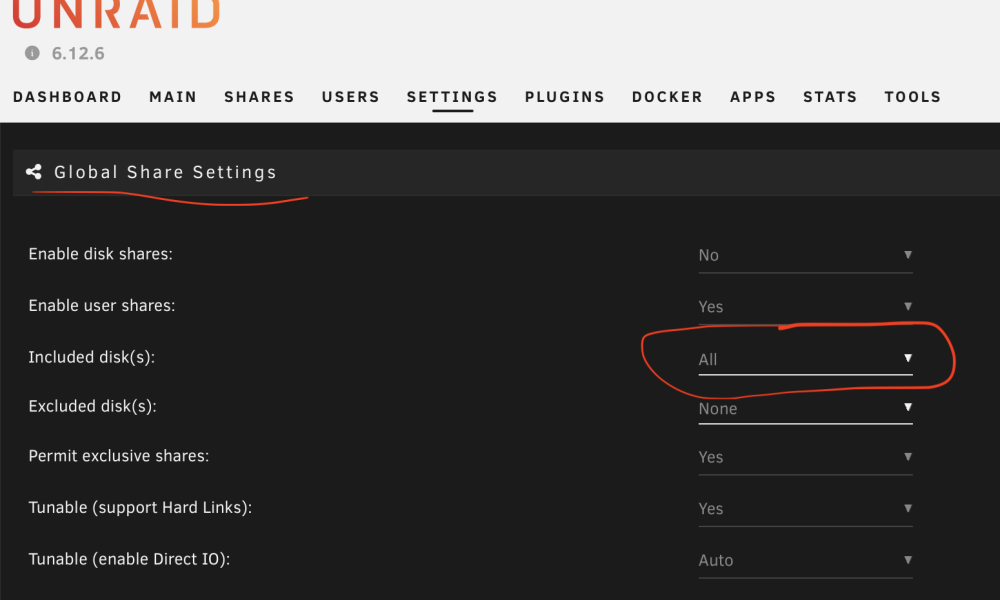Click the share icon in Global Share Settings
This screenshot has width=1000, height=600.
pyautogui.click(x=34, y=172)
